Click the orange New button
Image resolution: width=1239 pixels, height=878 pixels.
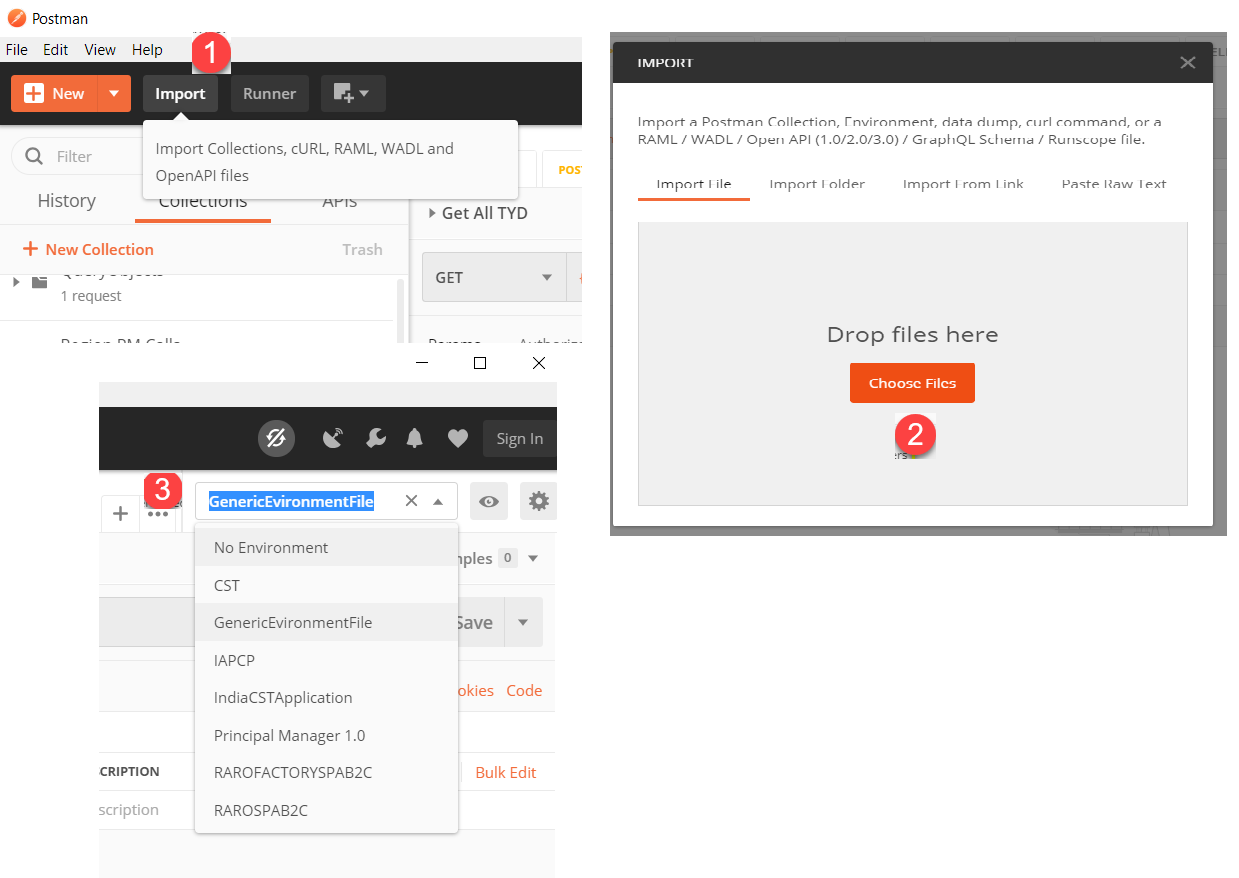(54, 94)
